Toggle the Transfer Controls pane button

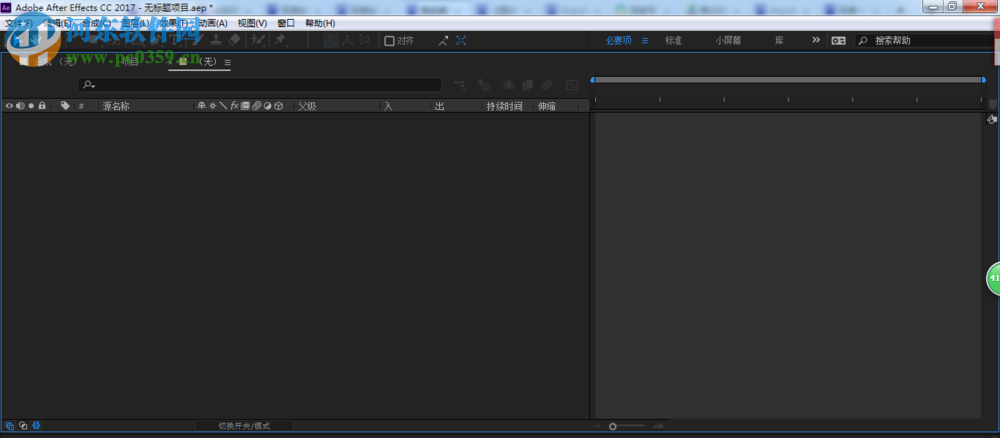23,425
